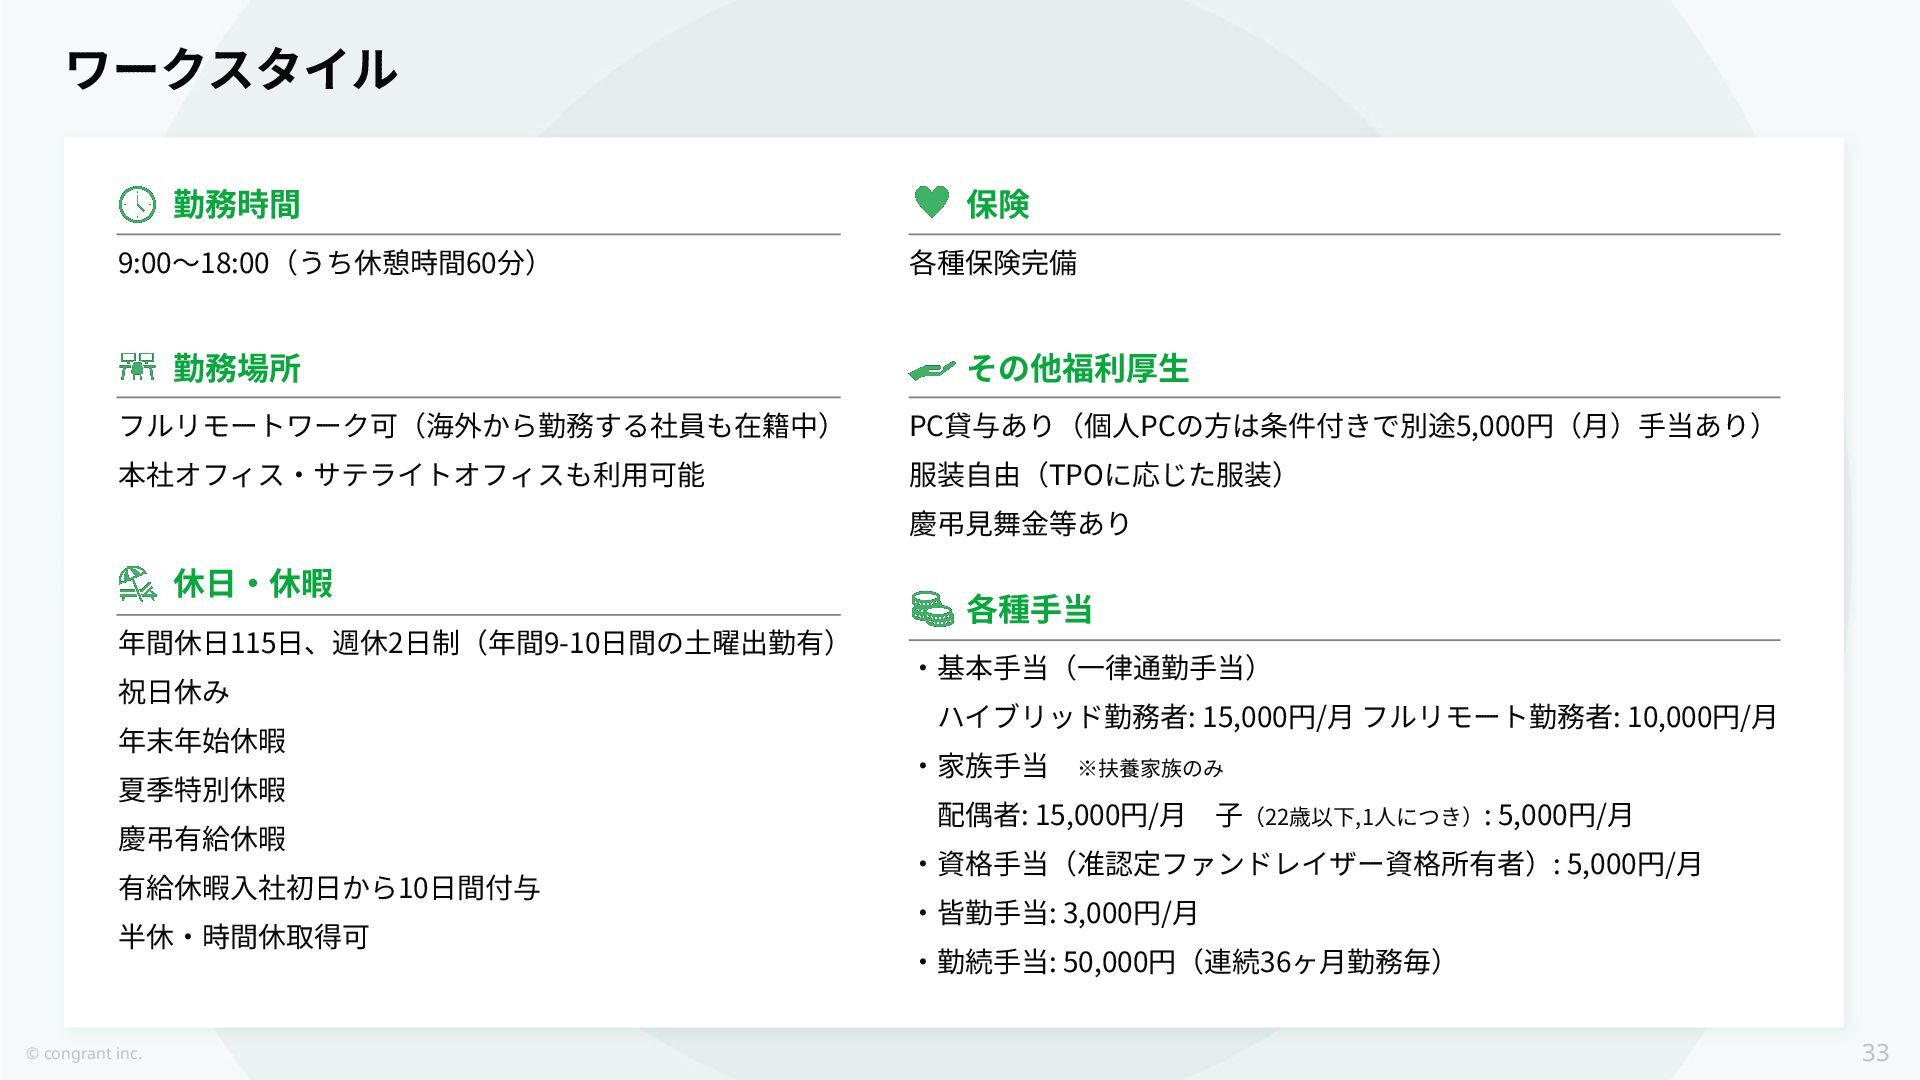Click the line starting 年間休日115日
This screenshot has width=1920, height=1080.
[x=478, y=643]
